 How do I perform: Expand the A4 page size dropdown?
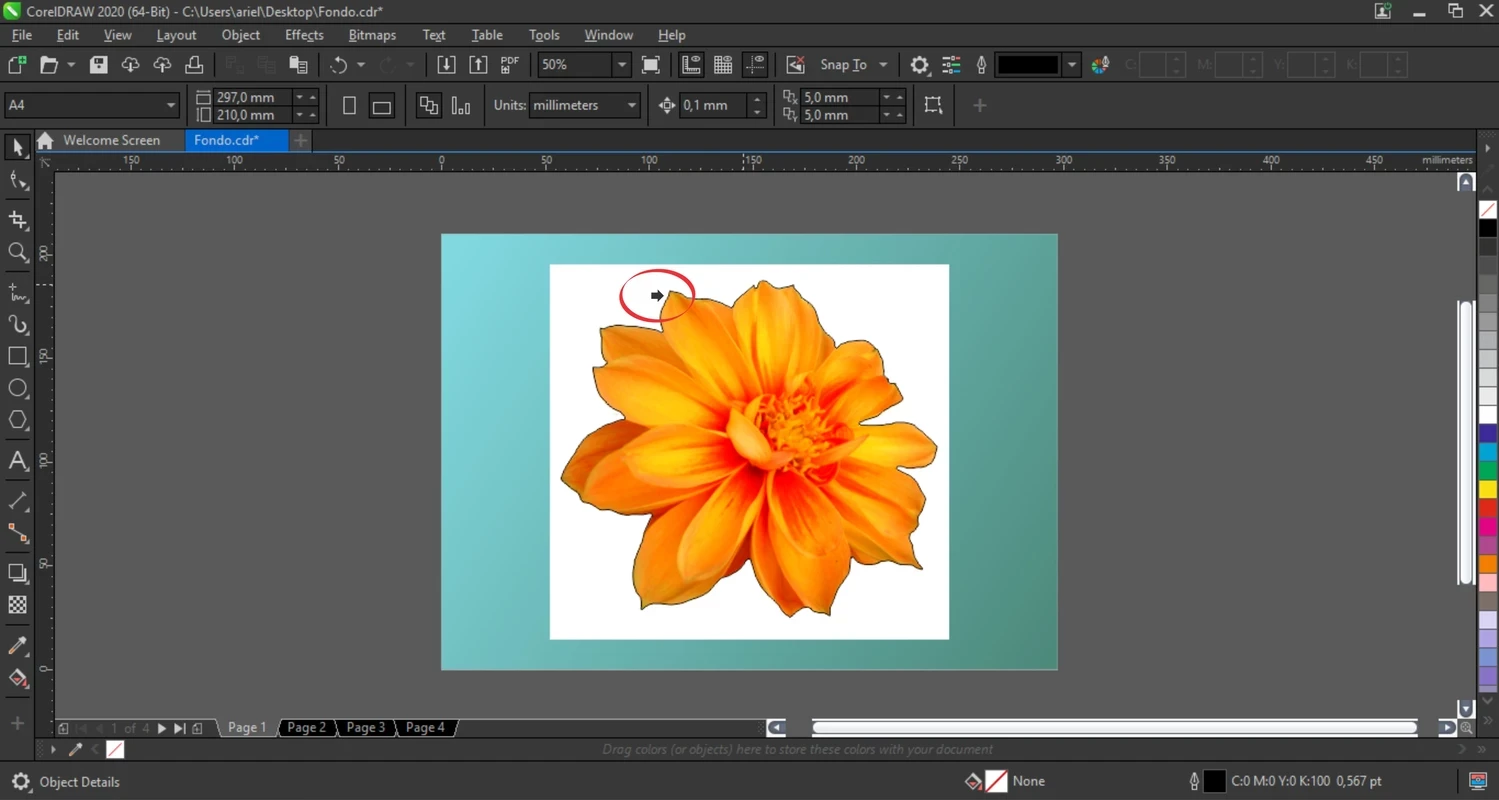[x=170, y=105]
